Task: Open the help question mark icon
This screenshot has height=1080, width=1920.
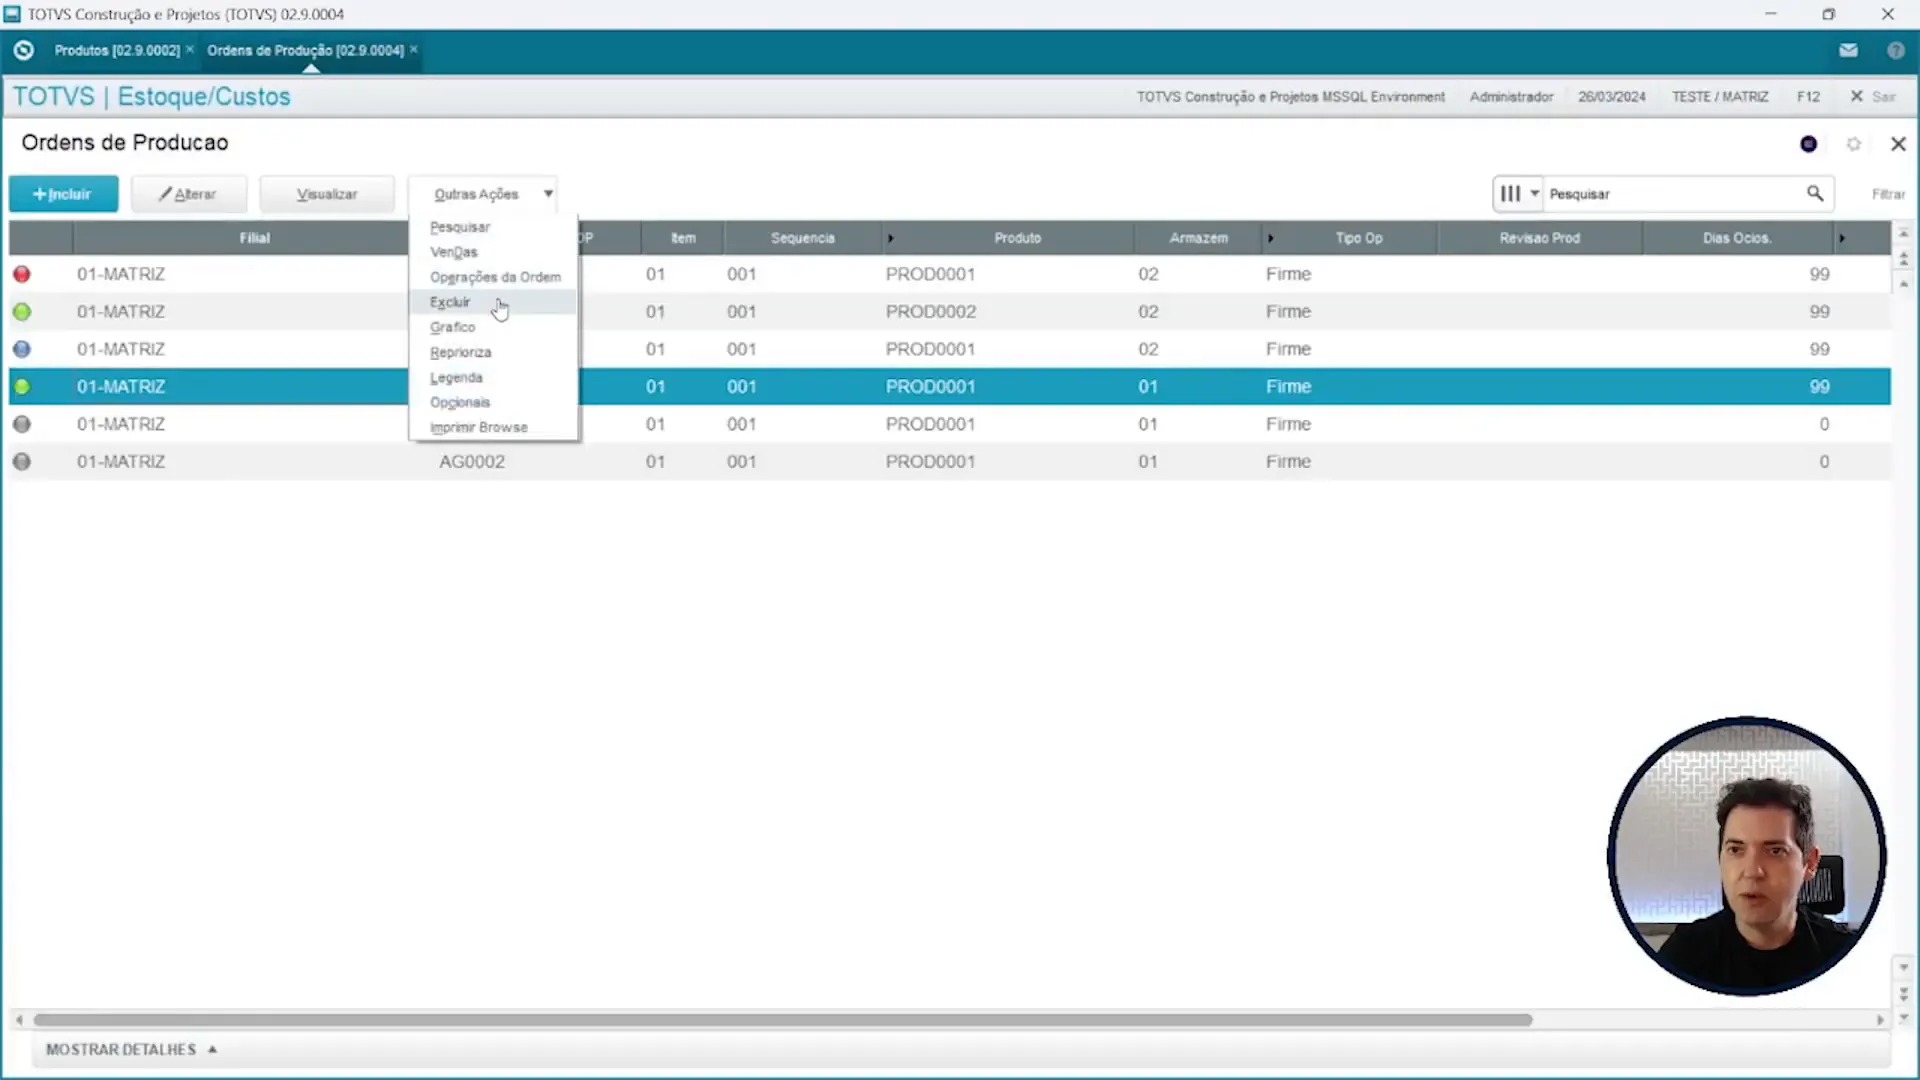Action: coord(1895,50)
